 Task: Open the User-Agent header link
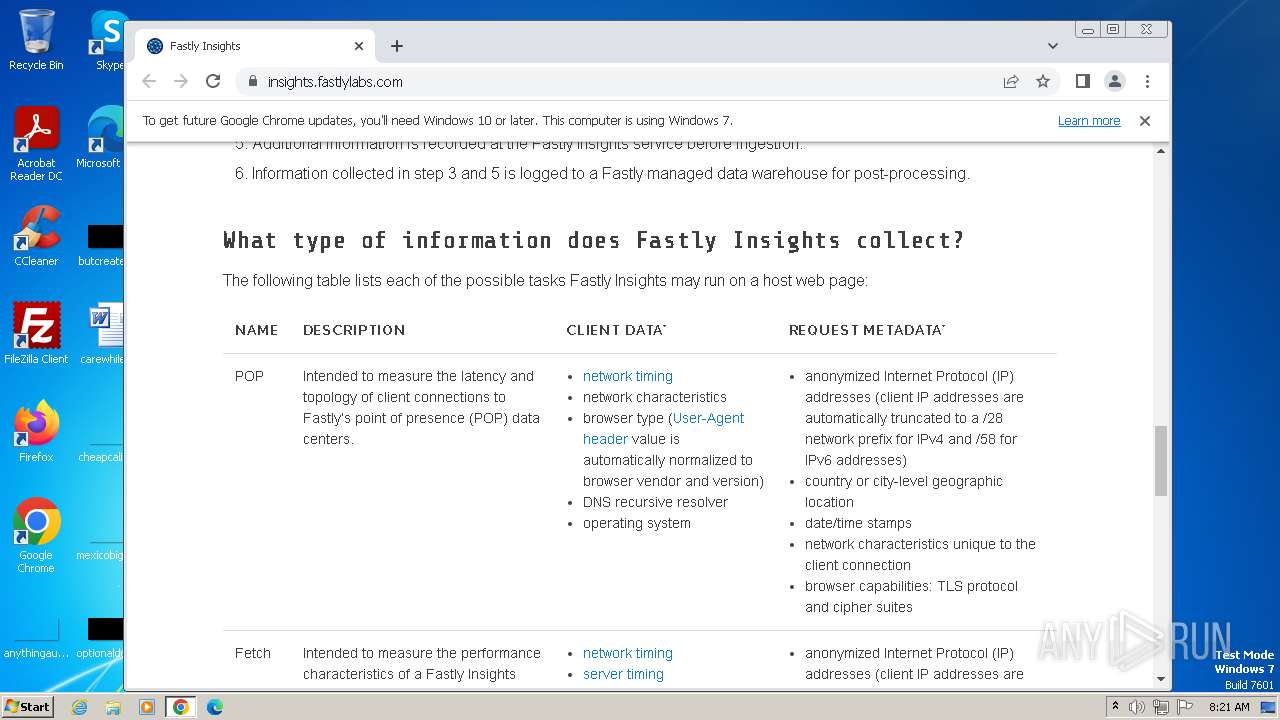663,428
